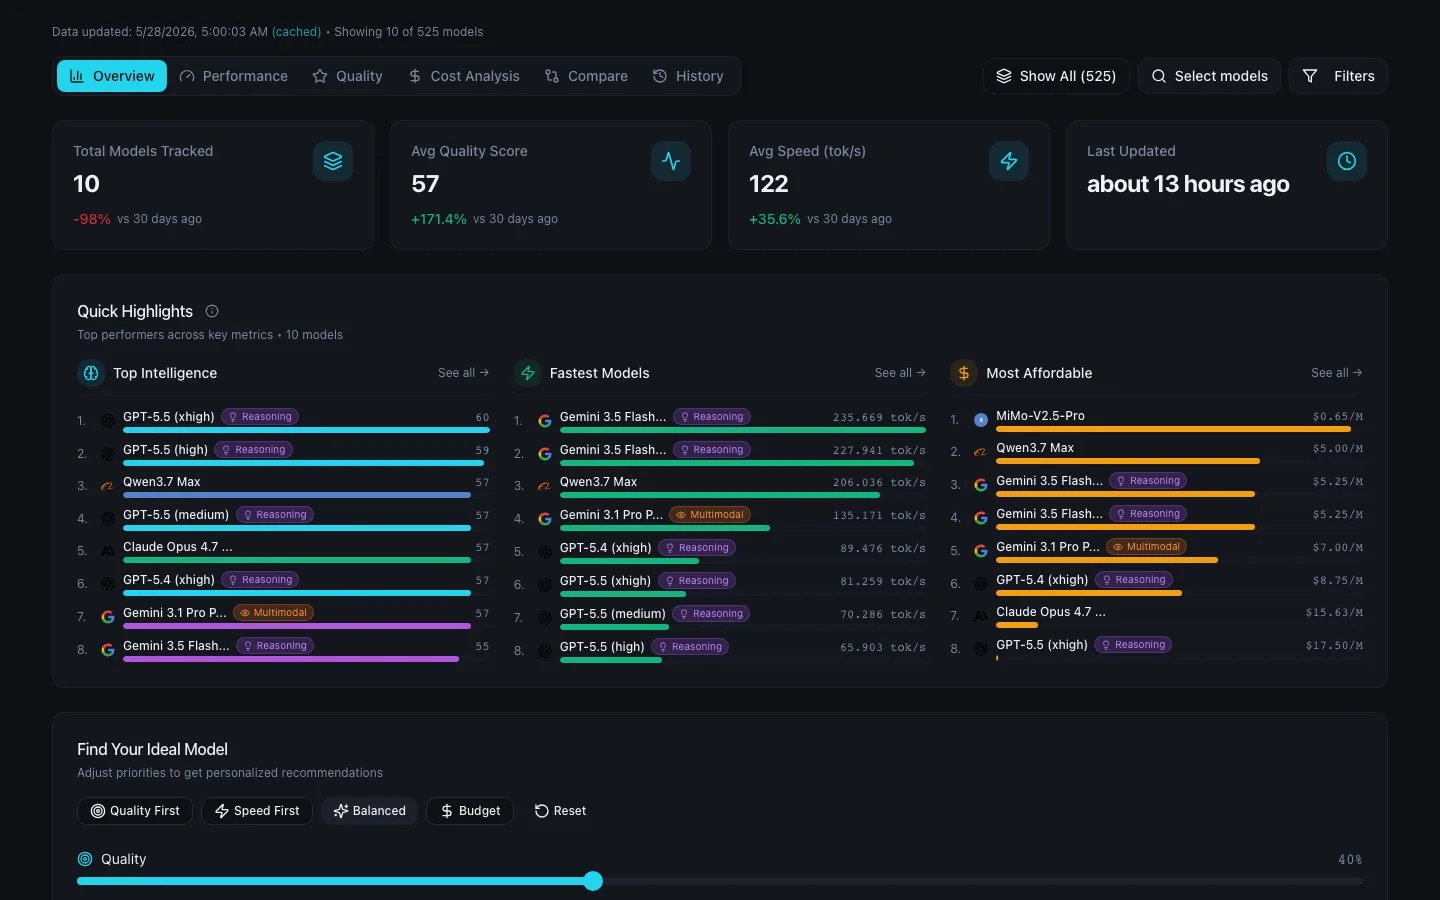Click Google icon of Gemini 3.1 Pro in Top Intelligence
Viewport: 1440px width, 900px height.
point(108,617)
